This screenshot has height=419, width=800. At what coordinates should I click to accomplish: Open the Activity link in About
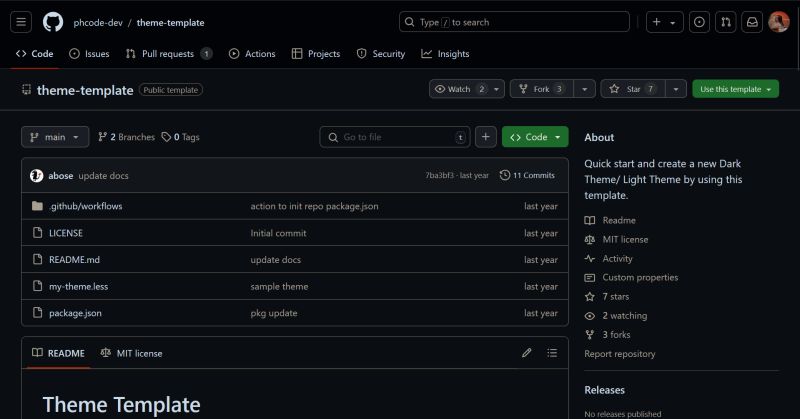[x=609, y=258]
